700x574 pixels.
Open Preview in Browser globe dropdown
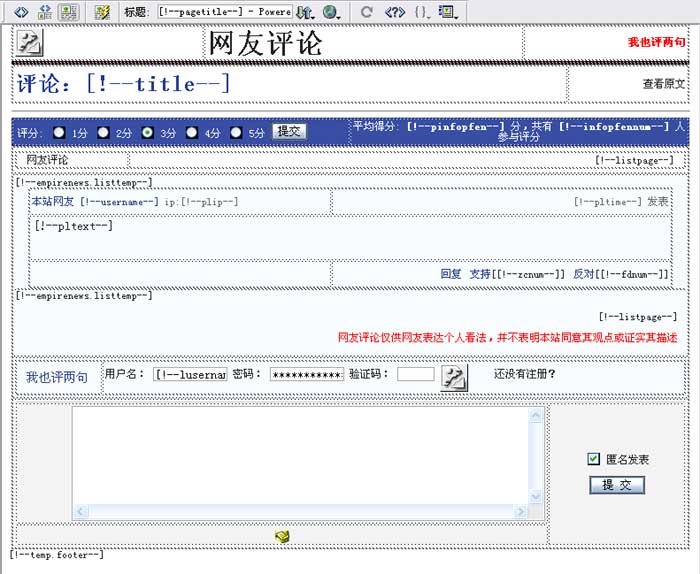[331, 12]
